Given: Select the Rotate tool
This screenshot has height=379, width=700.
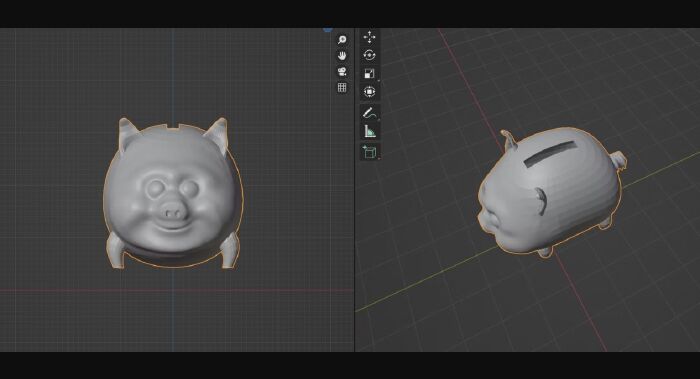Looking at the screenshot, I should pos(370,55).
